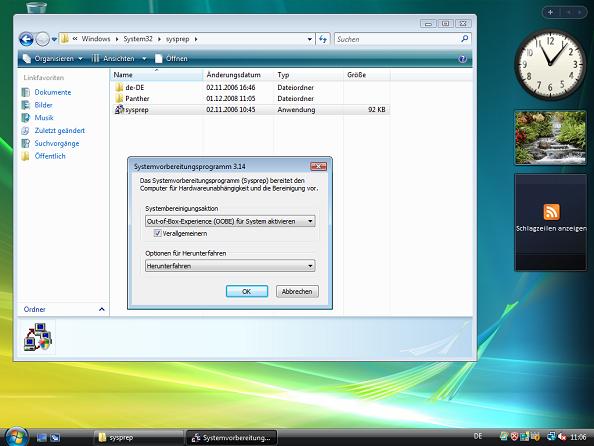Maximize the sysprep Explorer window
The image size is (594, 446).
[446, 24]
